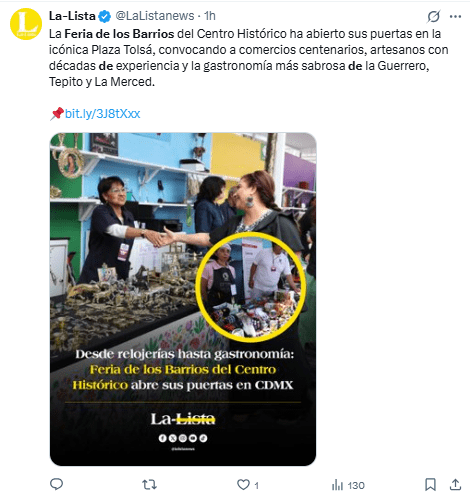
Task: Open the three-dot more options menu
Action: (455, 16)
